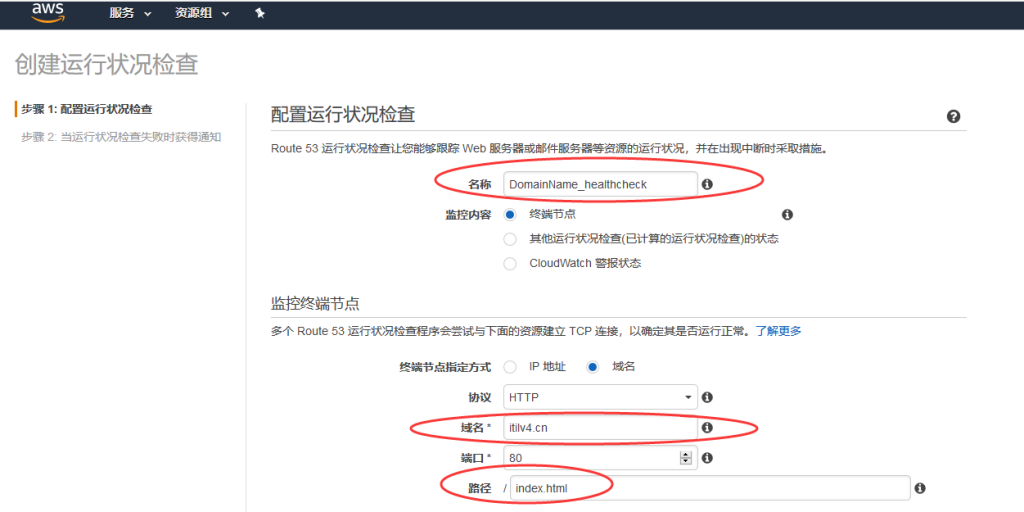Image resolution: width=1024 pixels, height=512 pixels.
Task: Click the 配置运行状况检查 section heading
Action: (343, 115)
